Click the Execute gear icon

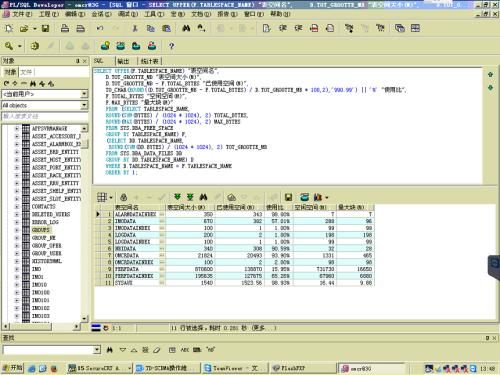(35, 46)
